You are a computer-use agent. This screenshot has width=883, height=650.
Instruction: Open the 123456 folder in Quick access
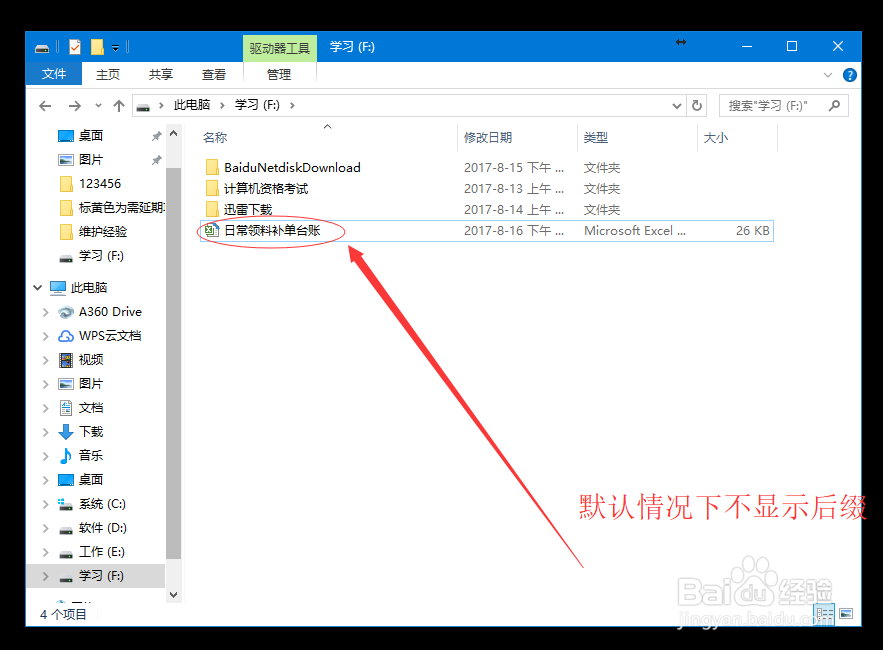[100, 184]
